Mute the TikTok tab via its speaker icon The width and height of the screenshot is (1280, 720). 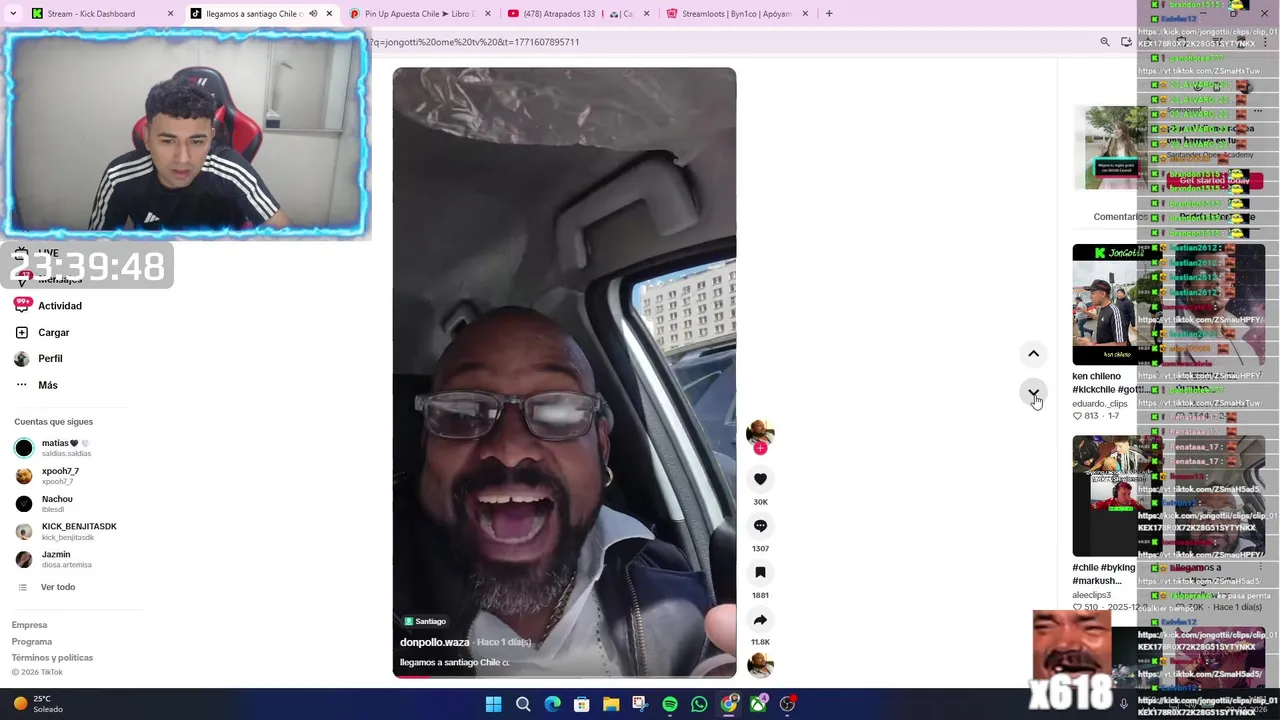click(313, 14)
